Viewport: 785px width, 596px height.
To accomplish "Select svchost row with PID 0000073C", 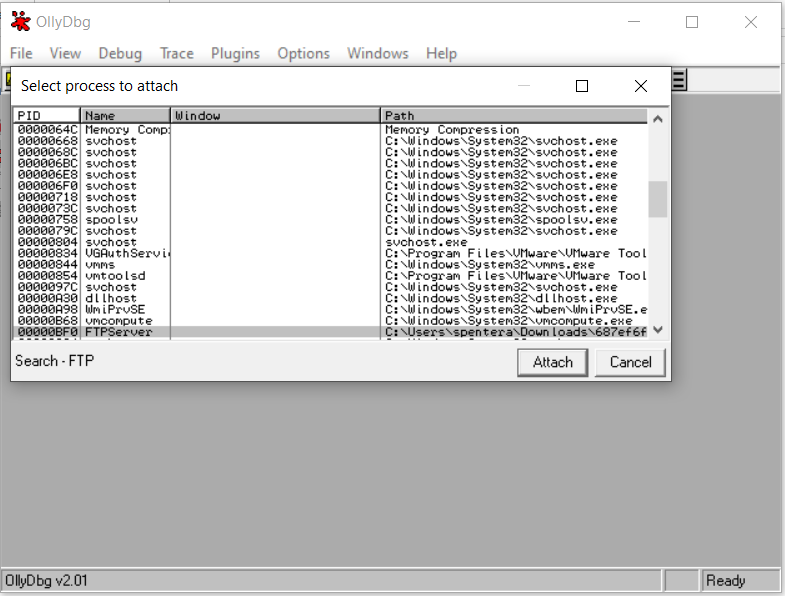I will click(x=330, y=208).
